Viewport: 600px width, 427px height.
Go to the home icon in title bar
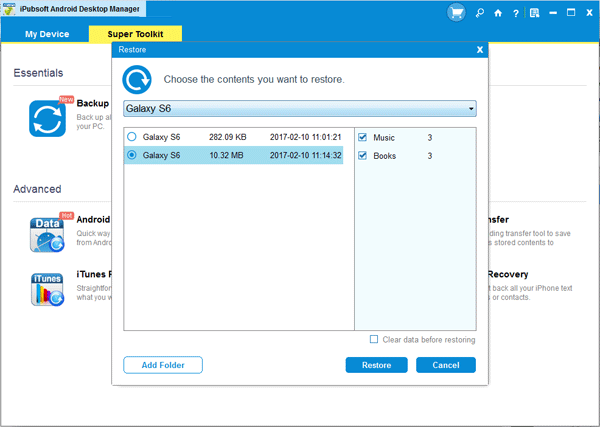pos(498,14)
